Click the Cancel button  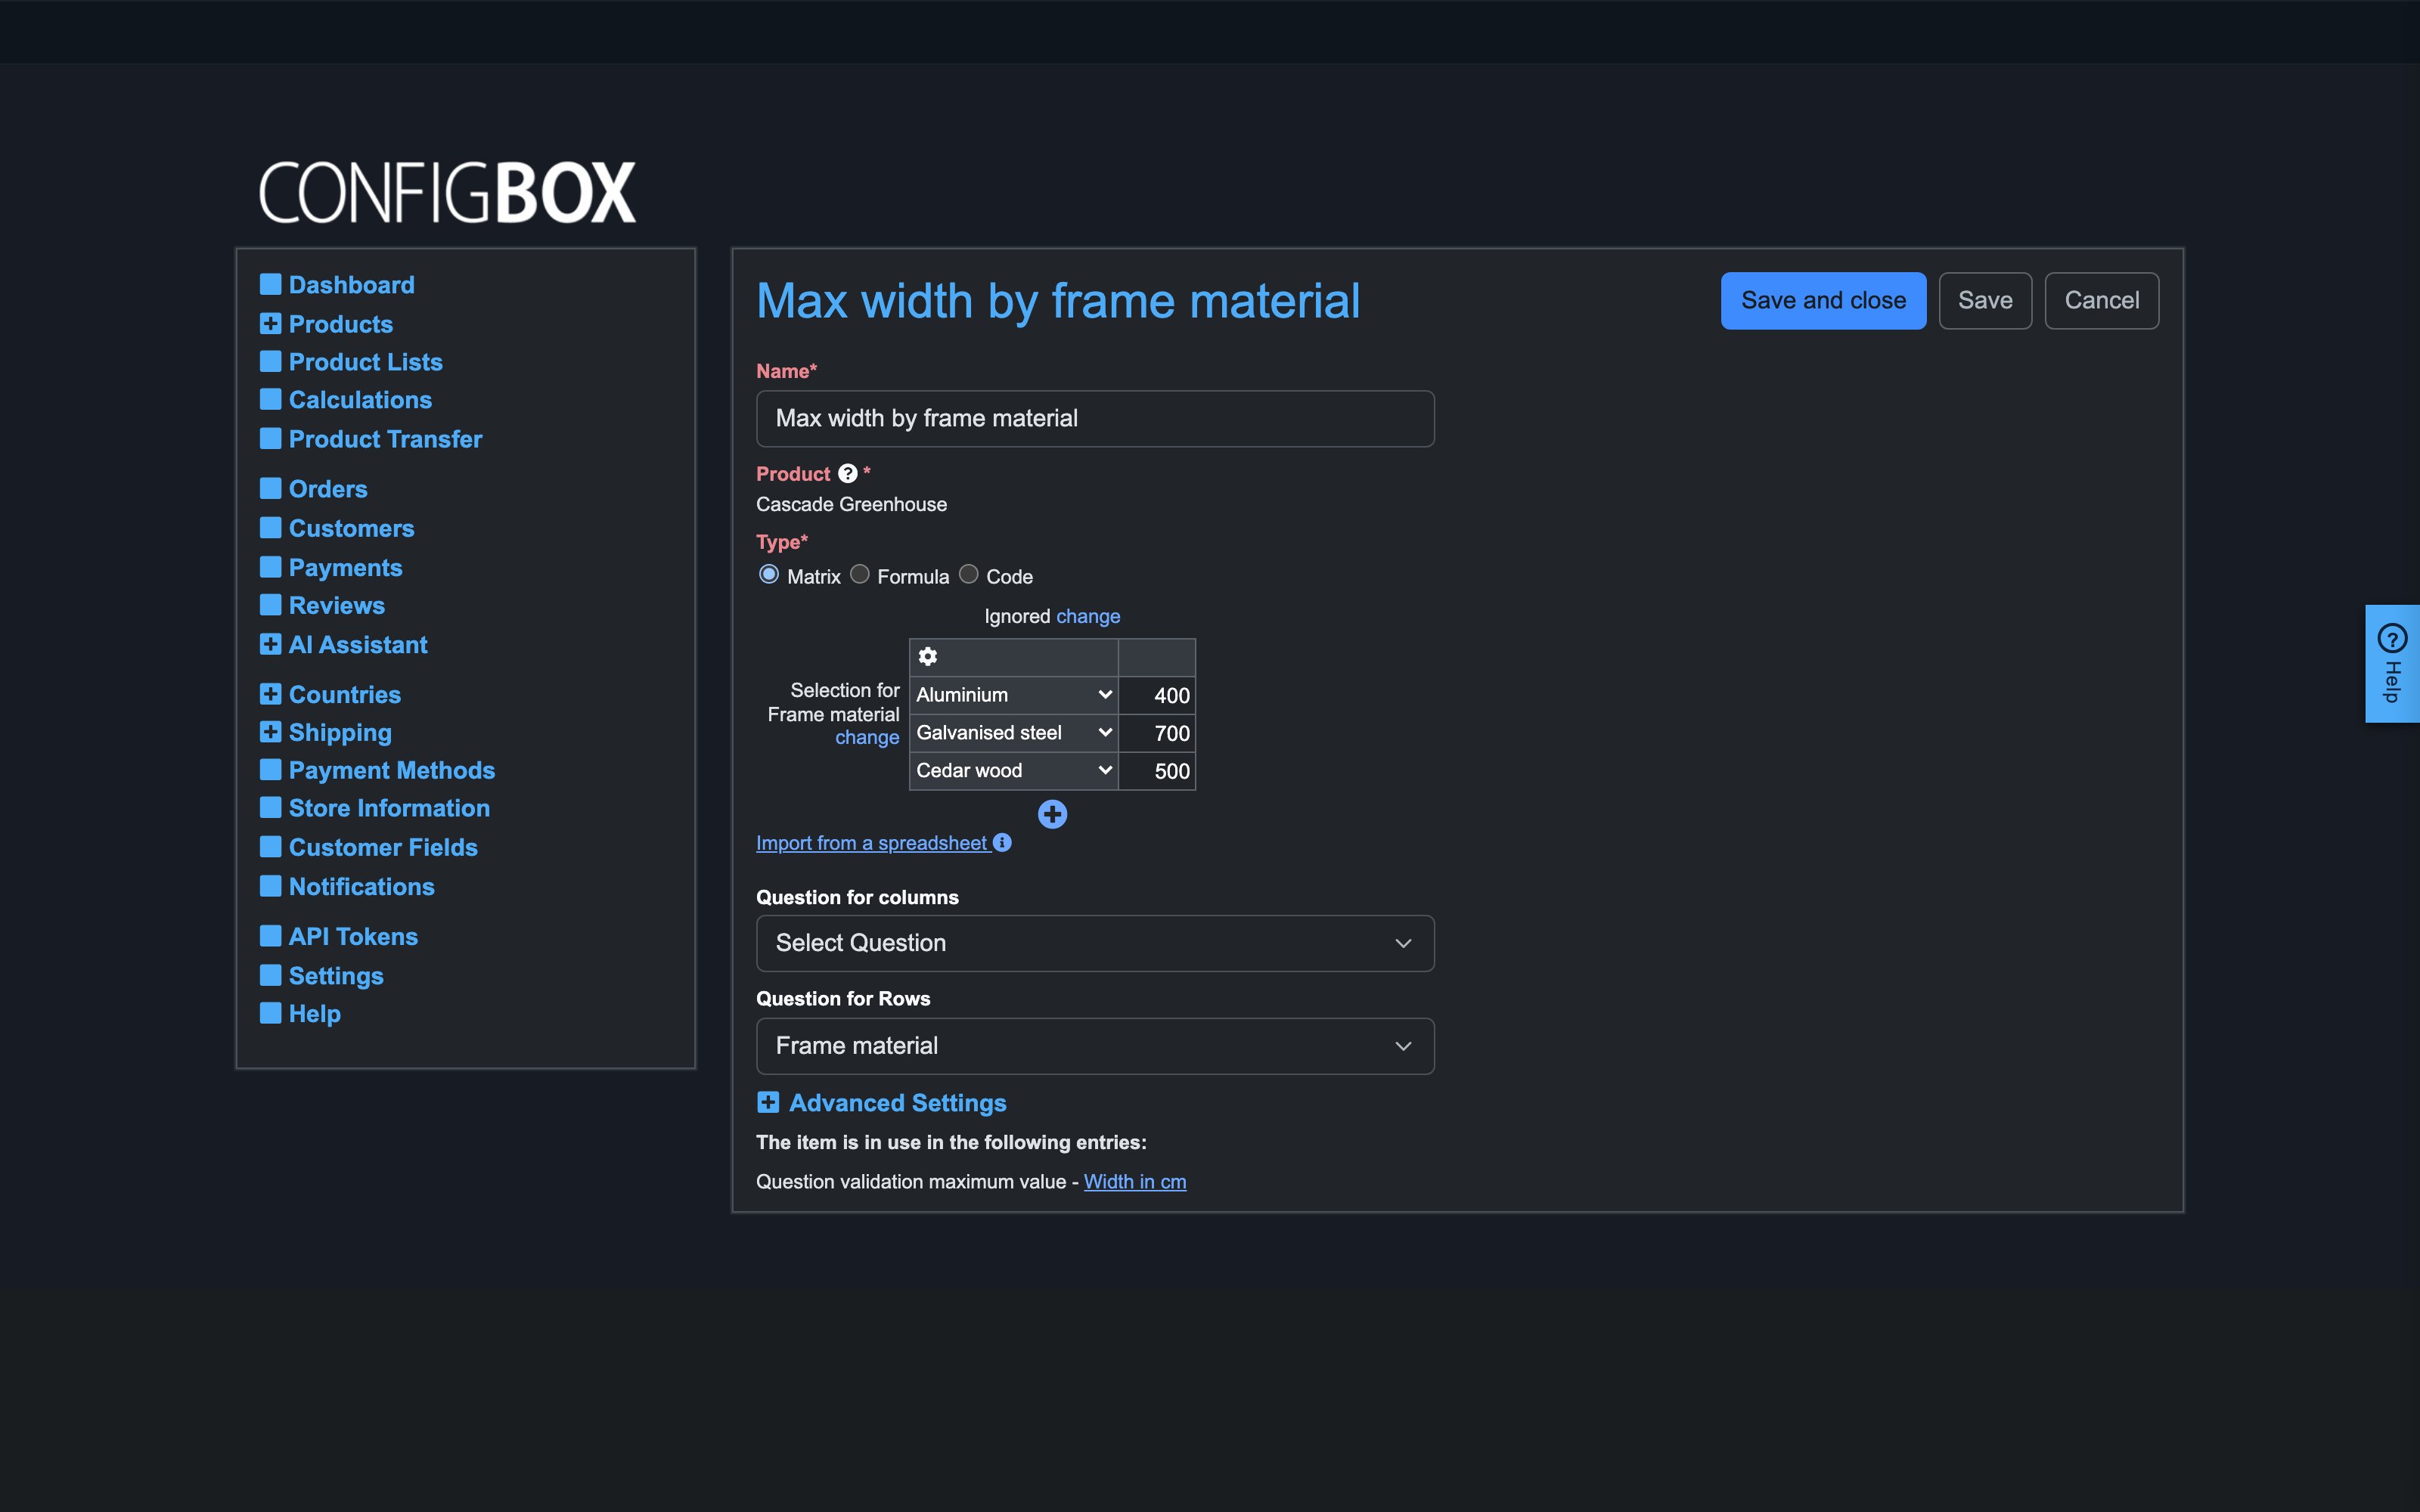point(2101,300)
